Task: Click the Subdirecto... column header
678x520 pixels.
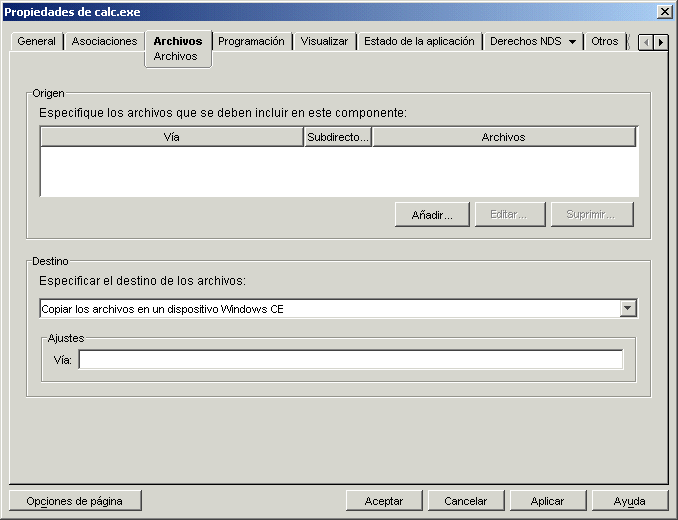Action: click(x=338, y=137)
